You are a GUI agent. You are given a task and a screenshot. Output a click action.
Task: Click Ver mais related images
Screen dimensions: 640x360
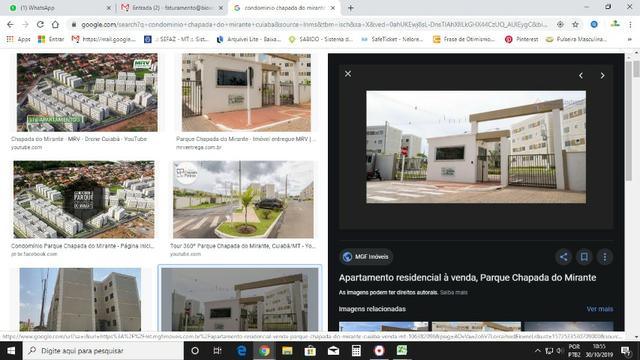[600, 309]
